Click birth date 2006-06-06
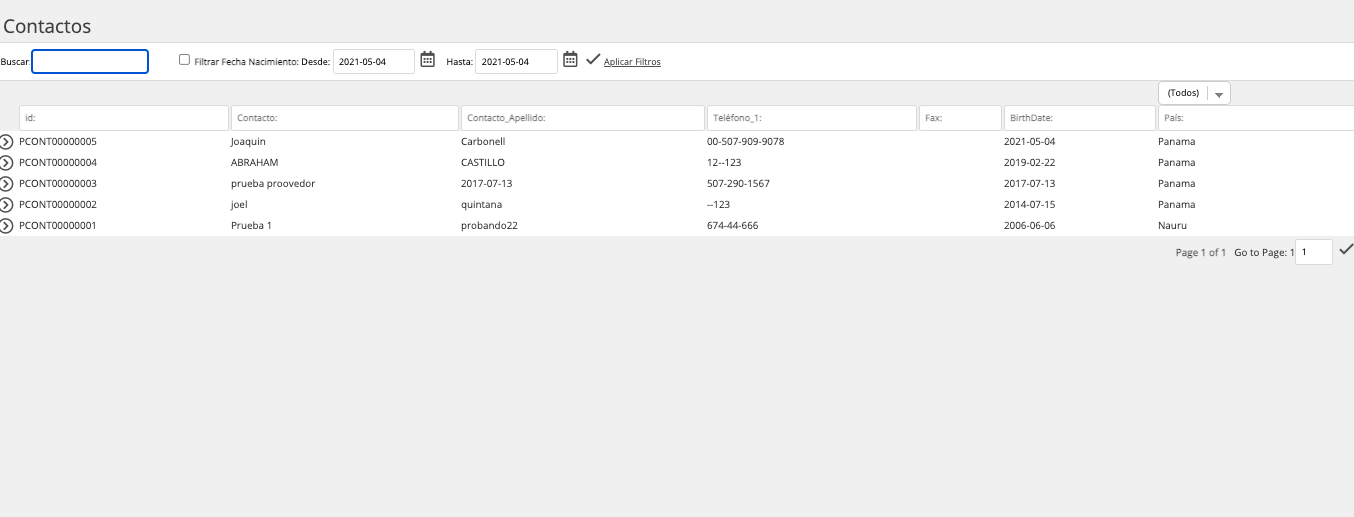 coord(1029,226)
